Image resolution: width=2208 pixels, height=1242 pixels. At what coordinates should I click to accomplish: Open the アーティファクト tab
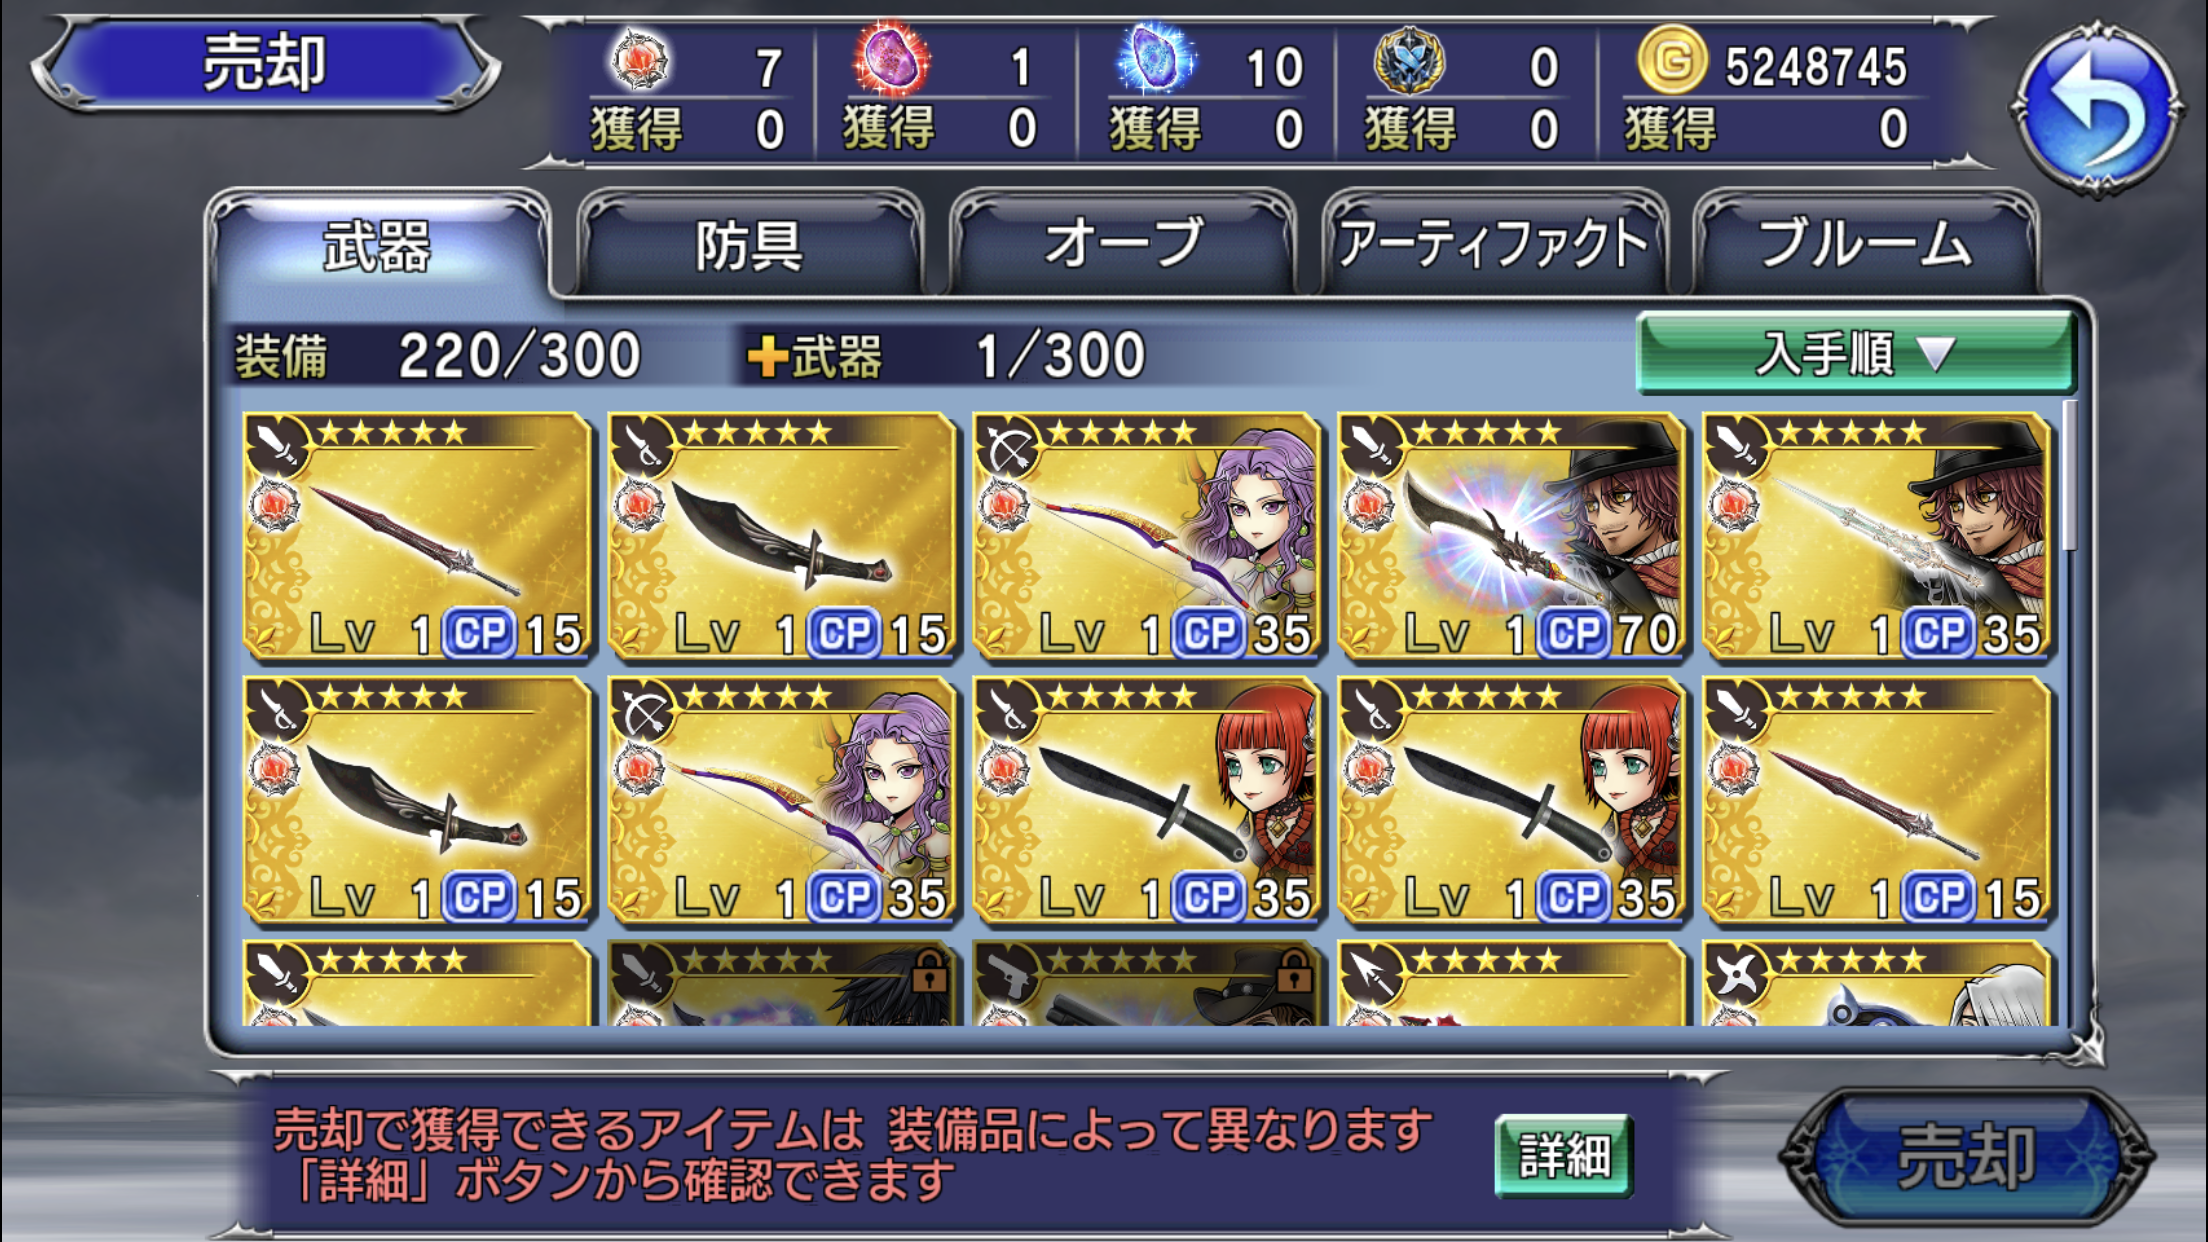pyautogui.click(x=1494, y=244)
